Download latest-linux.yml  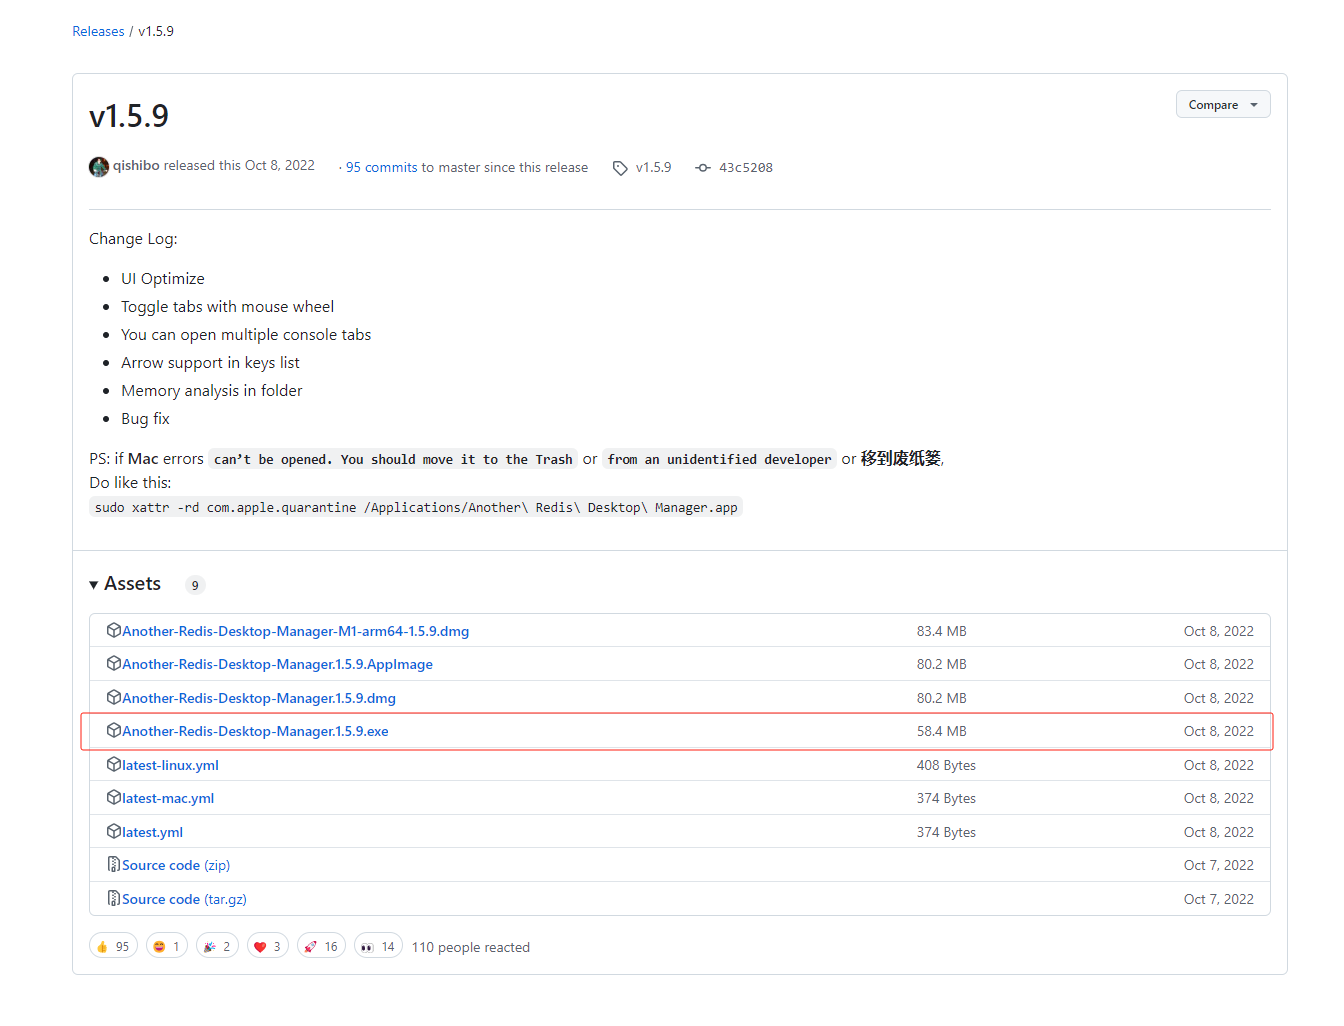(170, 765)
